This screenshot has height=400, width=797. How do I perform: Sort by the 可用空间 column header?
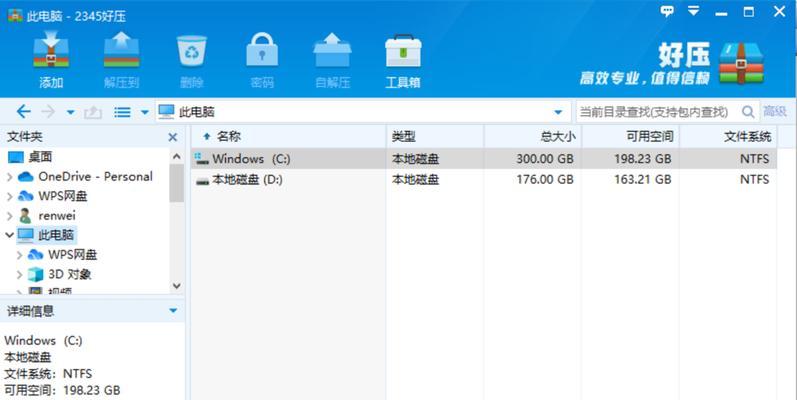click(630, 136)
